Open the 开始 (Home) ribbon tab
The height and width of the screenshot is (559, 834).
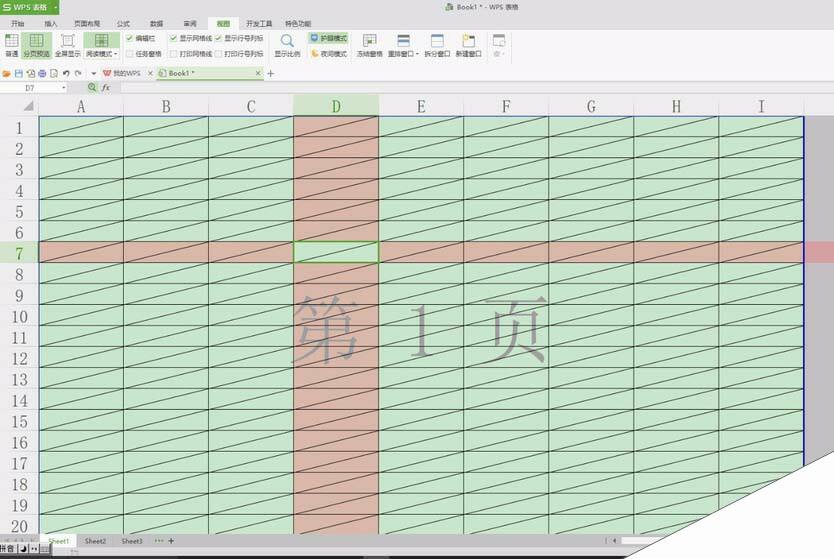[x=18, y=23]
